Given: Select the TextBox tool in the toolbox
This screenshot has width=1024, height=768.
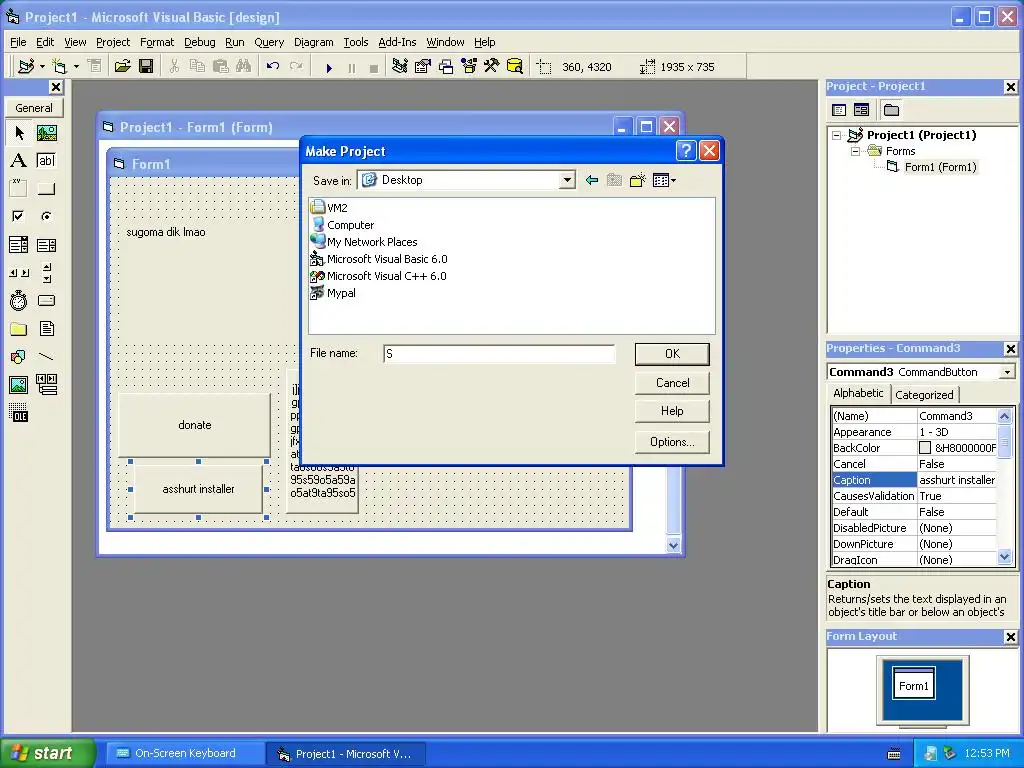Looking at the screenshot, I should (x=46, y=161).
